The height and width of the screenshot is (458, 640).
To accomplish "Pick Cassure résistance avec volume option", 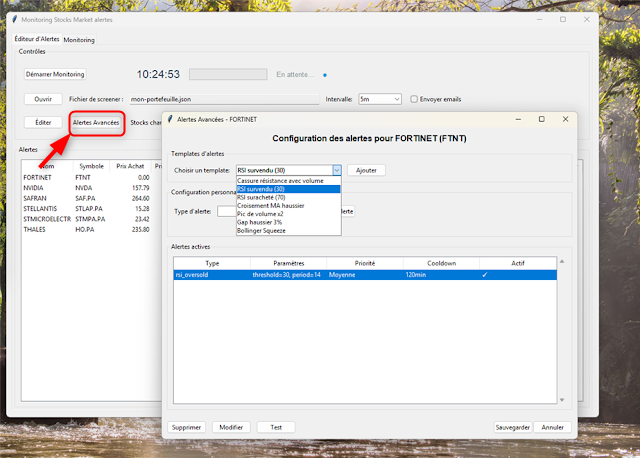I will [x=280, y=181].
